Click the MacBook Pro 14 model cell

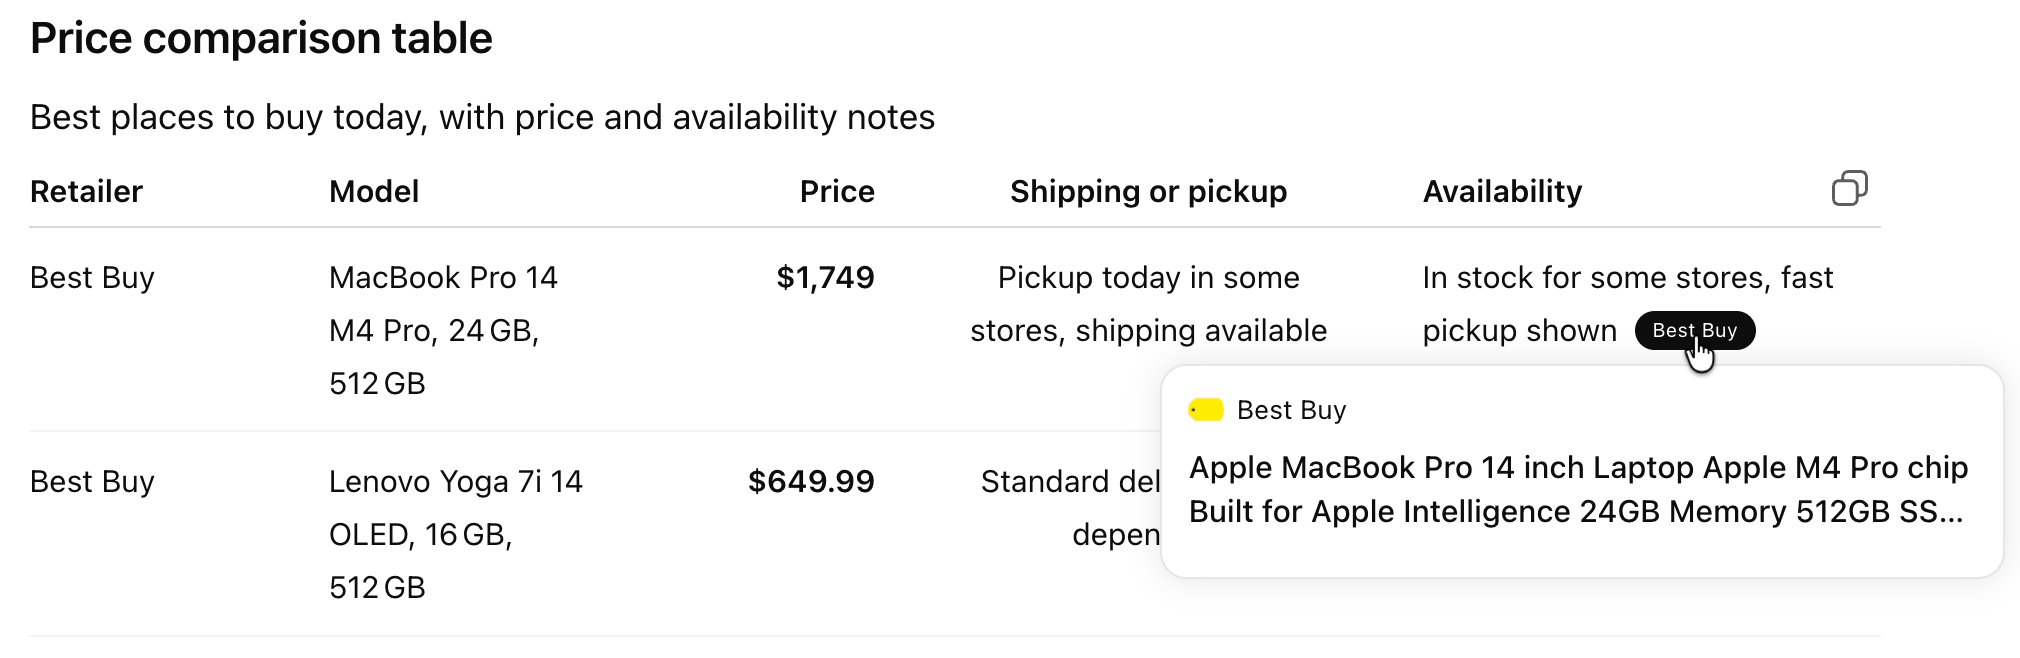click(443, 330)
